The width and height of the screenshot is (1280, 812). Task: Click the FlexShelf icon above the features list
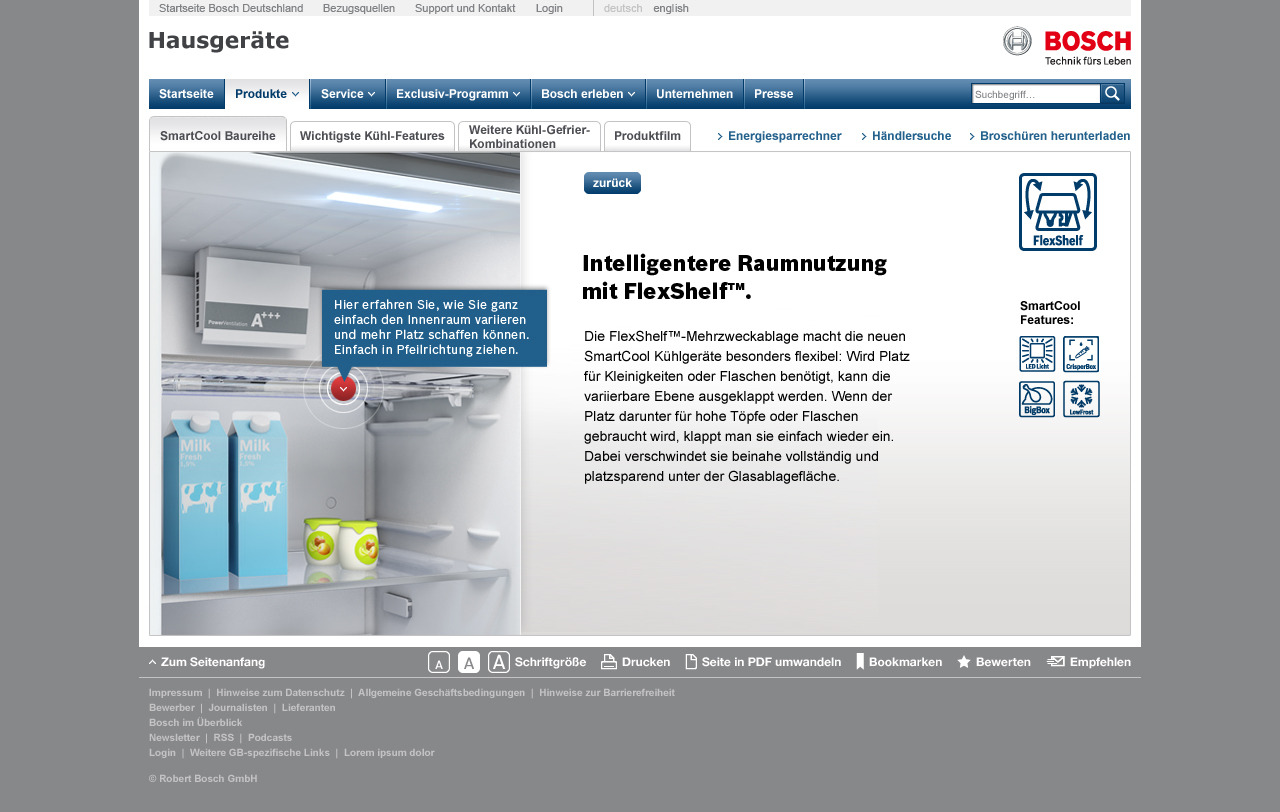pyautogui.click(x=1058, y=212)
